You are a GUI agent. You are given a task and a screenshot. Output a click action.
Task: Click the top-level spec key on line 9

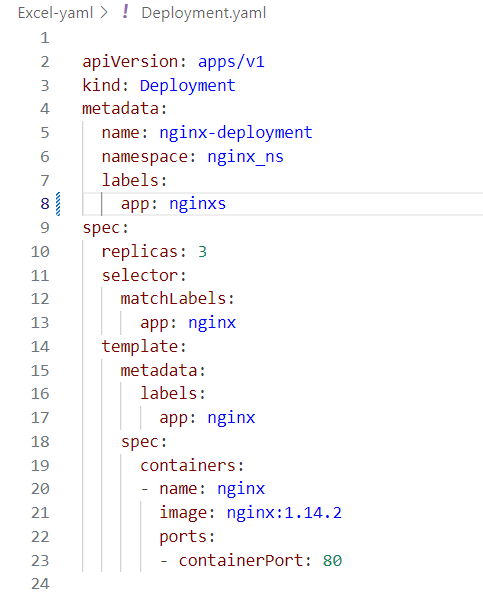[x=101, y=228]
